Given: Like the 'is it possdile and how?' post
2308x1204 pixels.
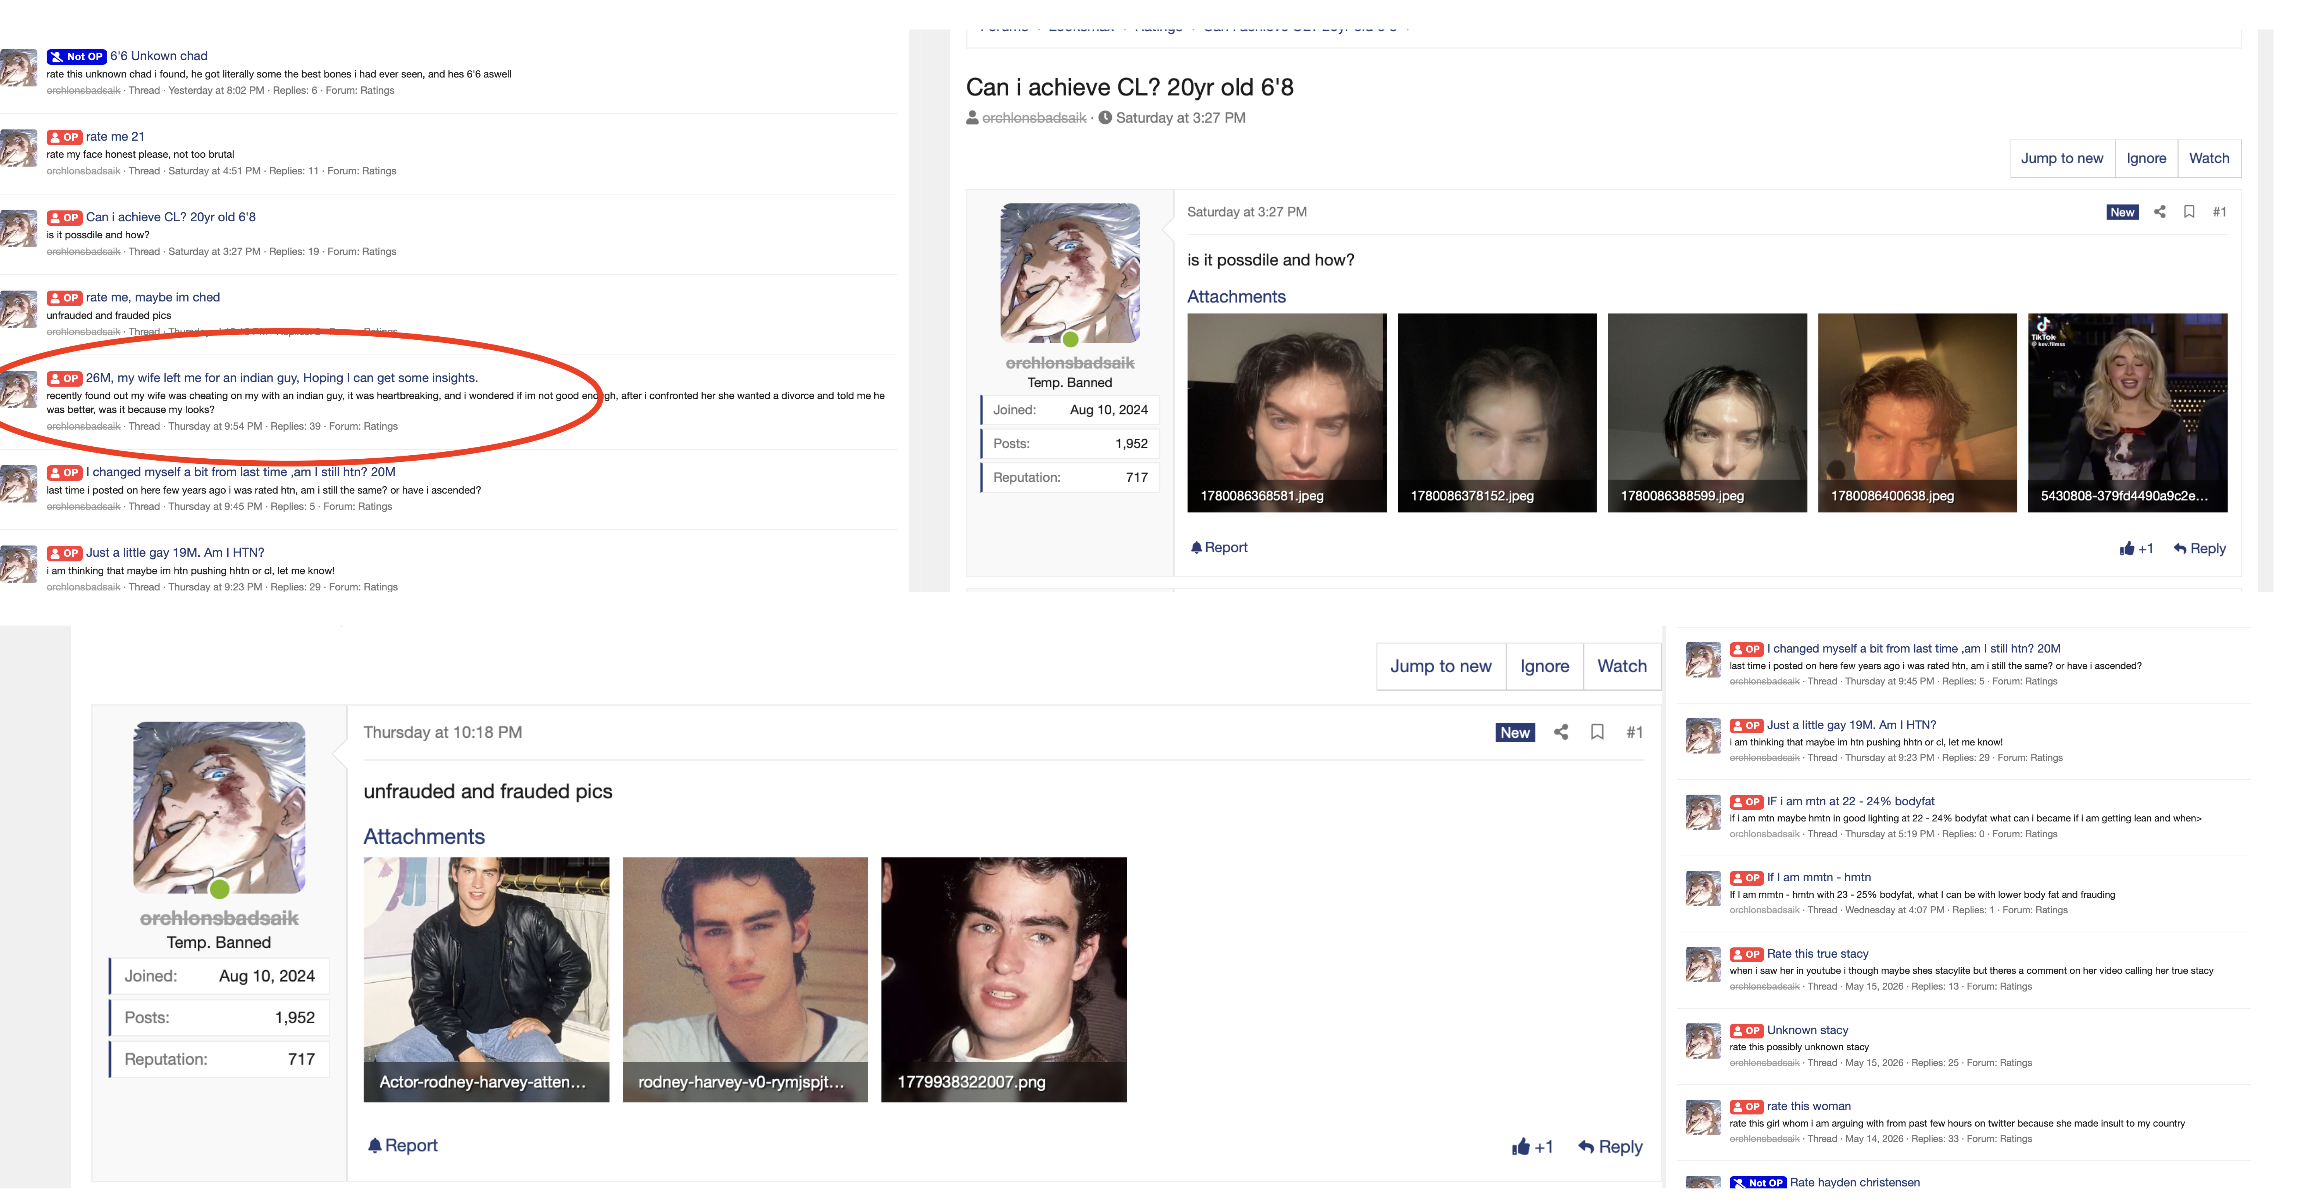Looking at the screenshot, I should [x=2137, y=548].
